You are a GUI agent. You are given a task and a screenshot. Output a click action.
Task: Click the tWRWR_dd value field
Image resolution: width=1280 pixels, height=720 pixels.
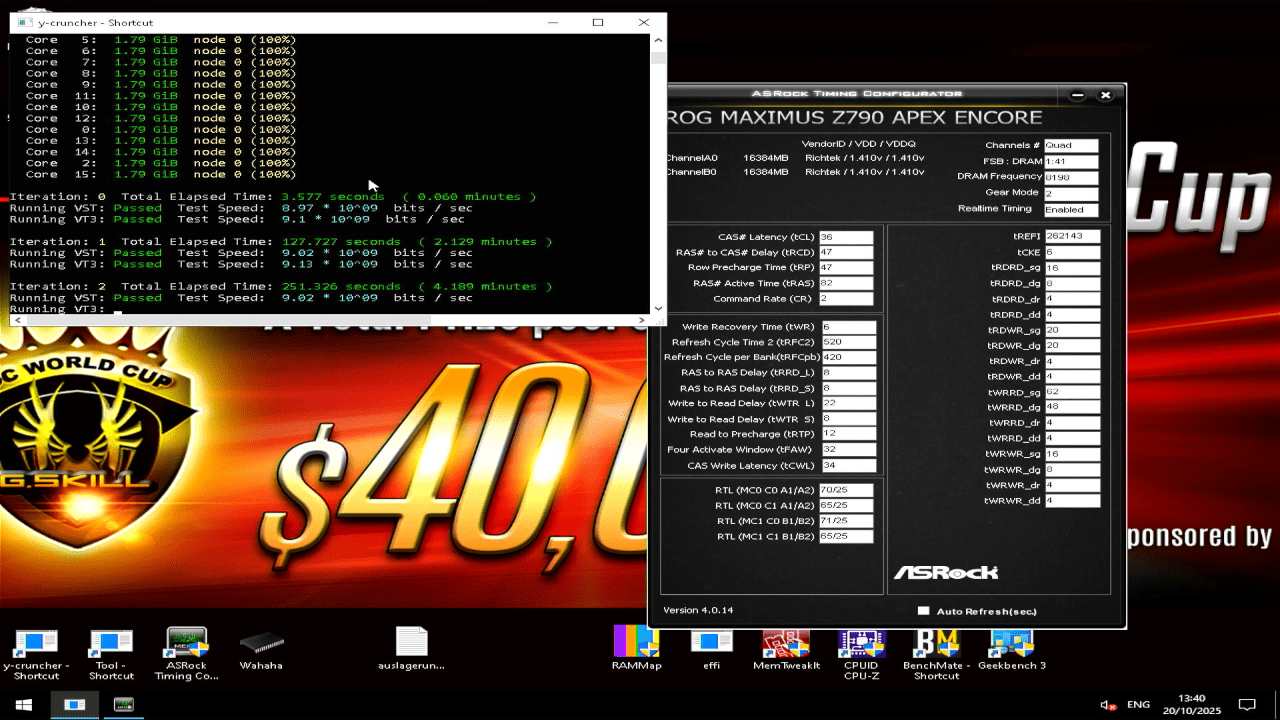coord(1072,501)
